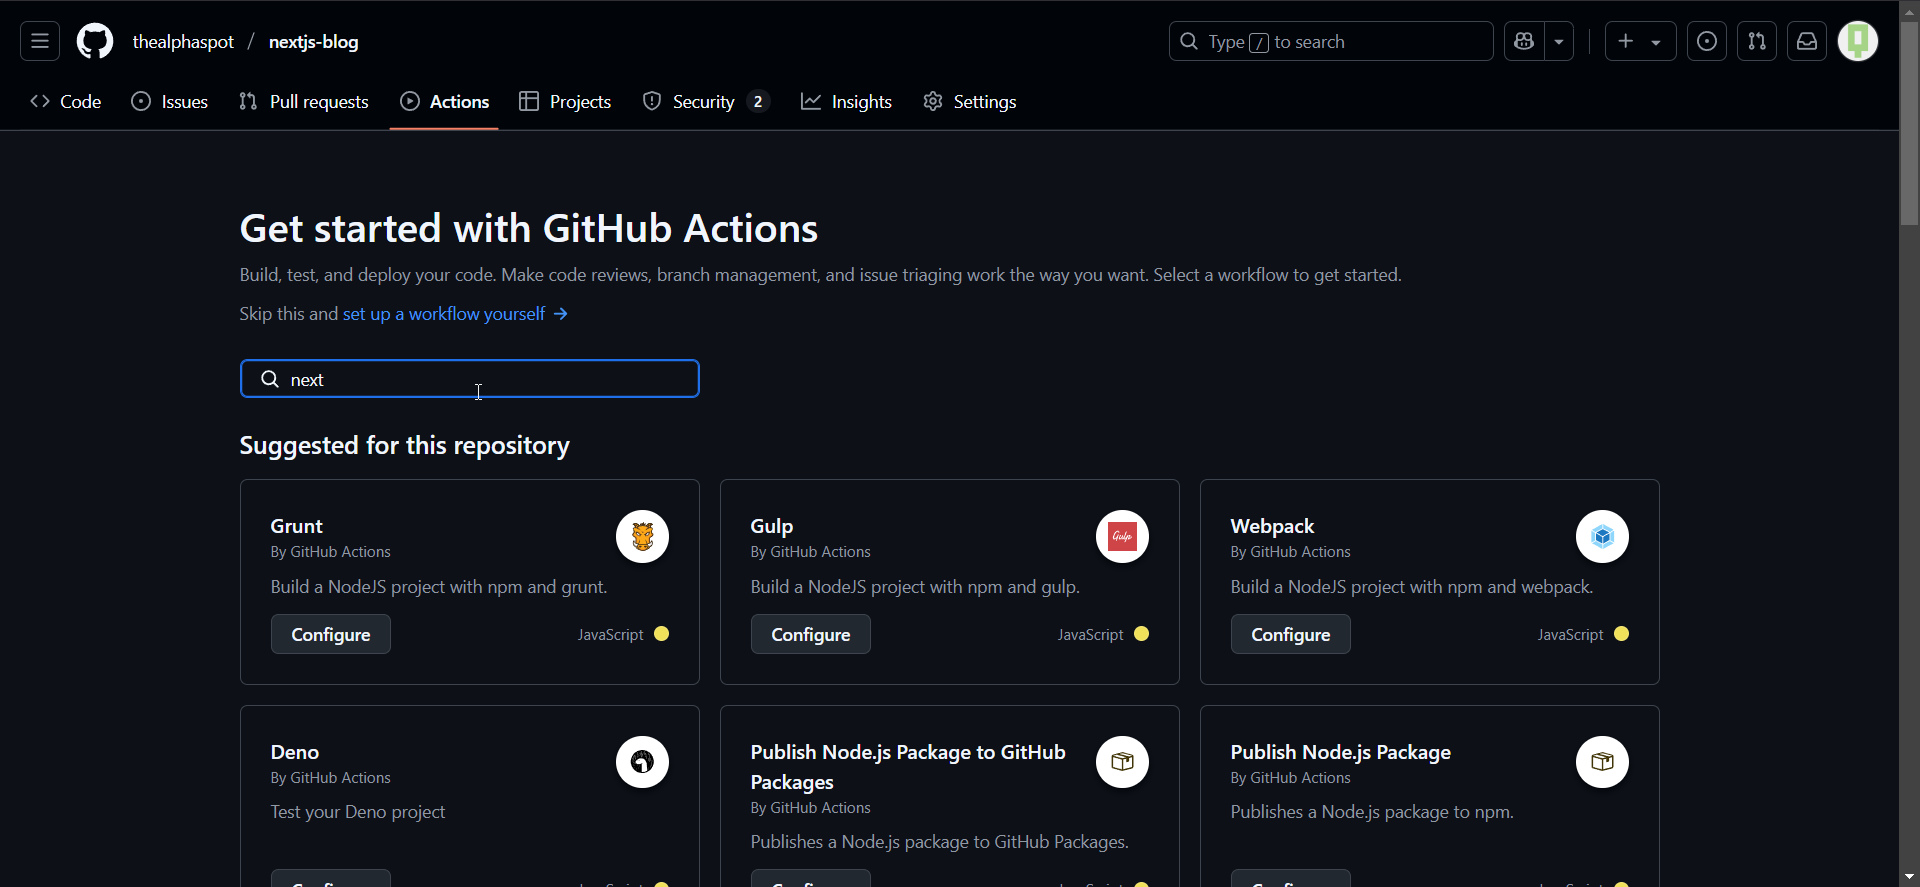This screenshot has height=887, width=1920.
Task: Select the Actions tab
Action: coord(444,102)
